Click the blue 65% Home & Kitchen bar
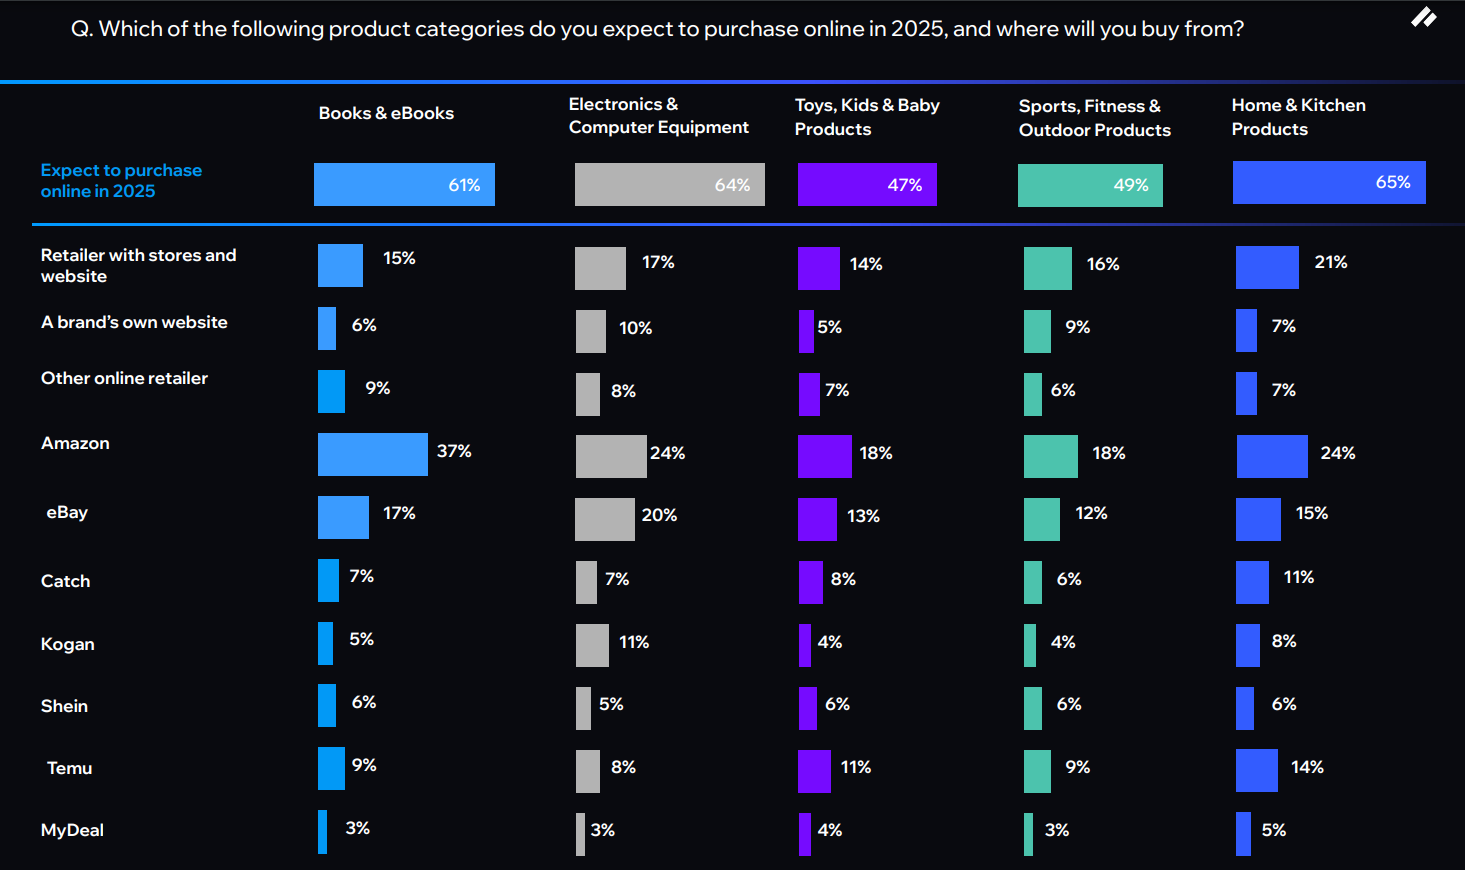1465x870 pixels. pos(1329,183)
